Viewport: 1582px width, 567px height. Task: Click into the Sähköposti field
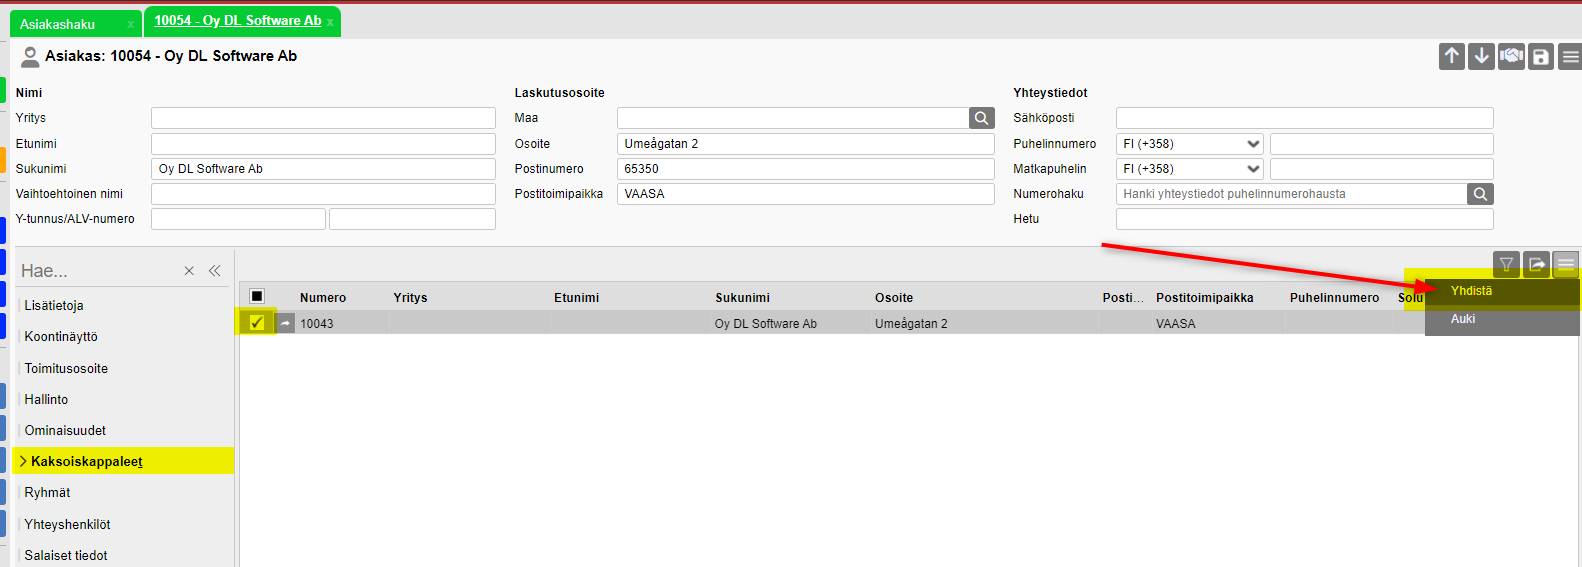coord(1304,118)
